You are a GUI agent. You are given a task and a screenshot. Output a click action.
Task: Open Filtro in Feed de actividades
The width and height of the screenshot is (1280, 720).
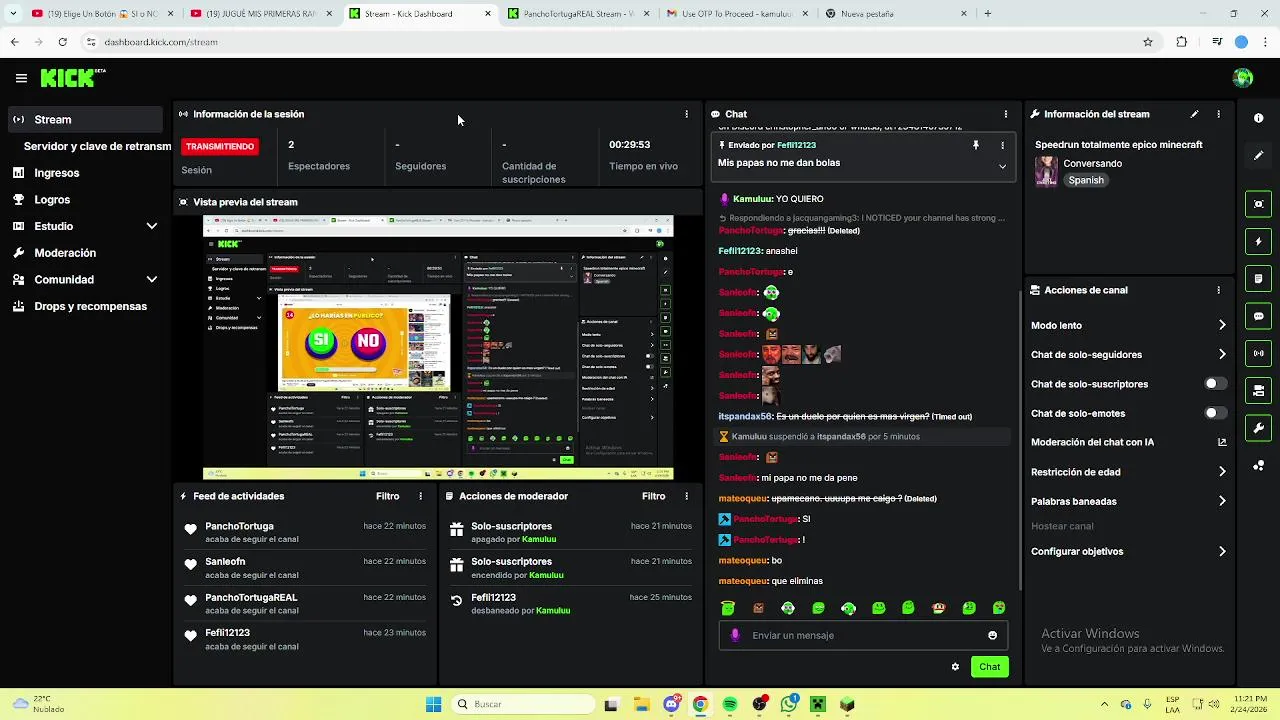(387, 496)
